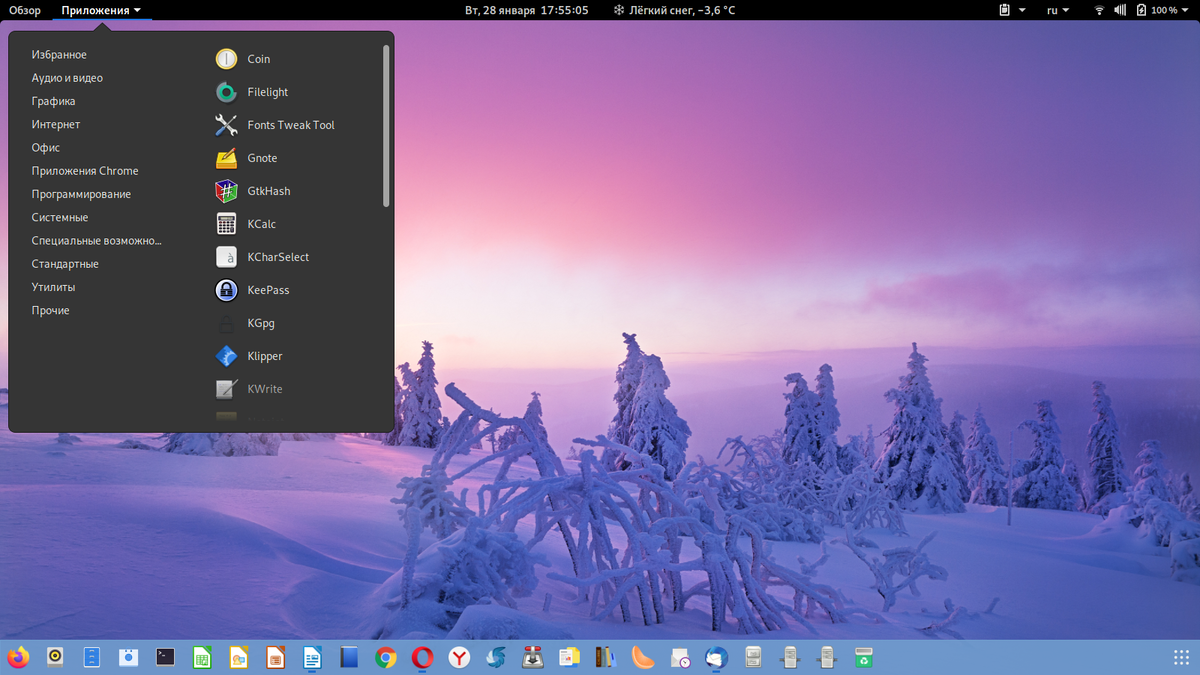Screen dimensions: 1200x675
Task: Click the Обзор activities button
Action: click(25, 10)
